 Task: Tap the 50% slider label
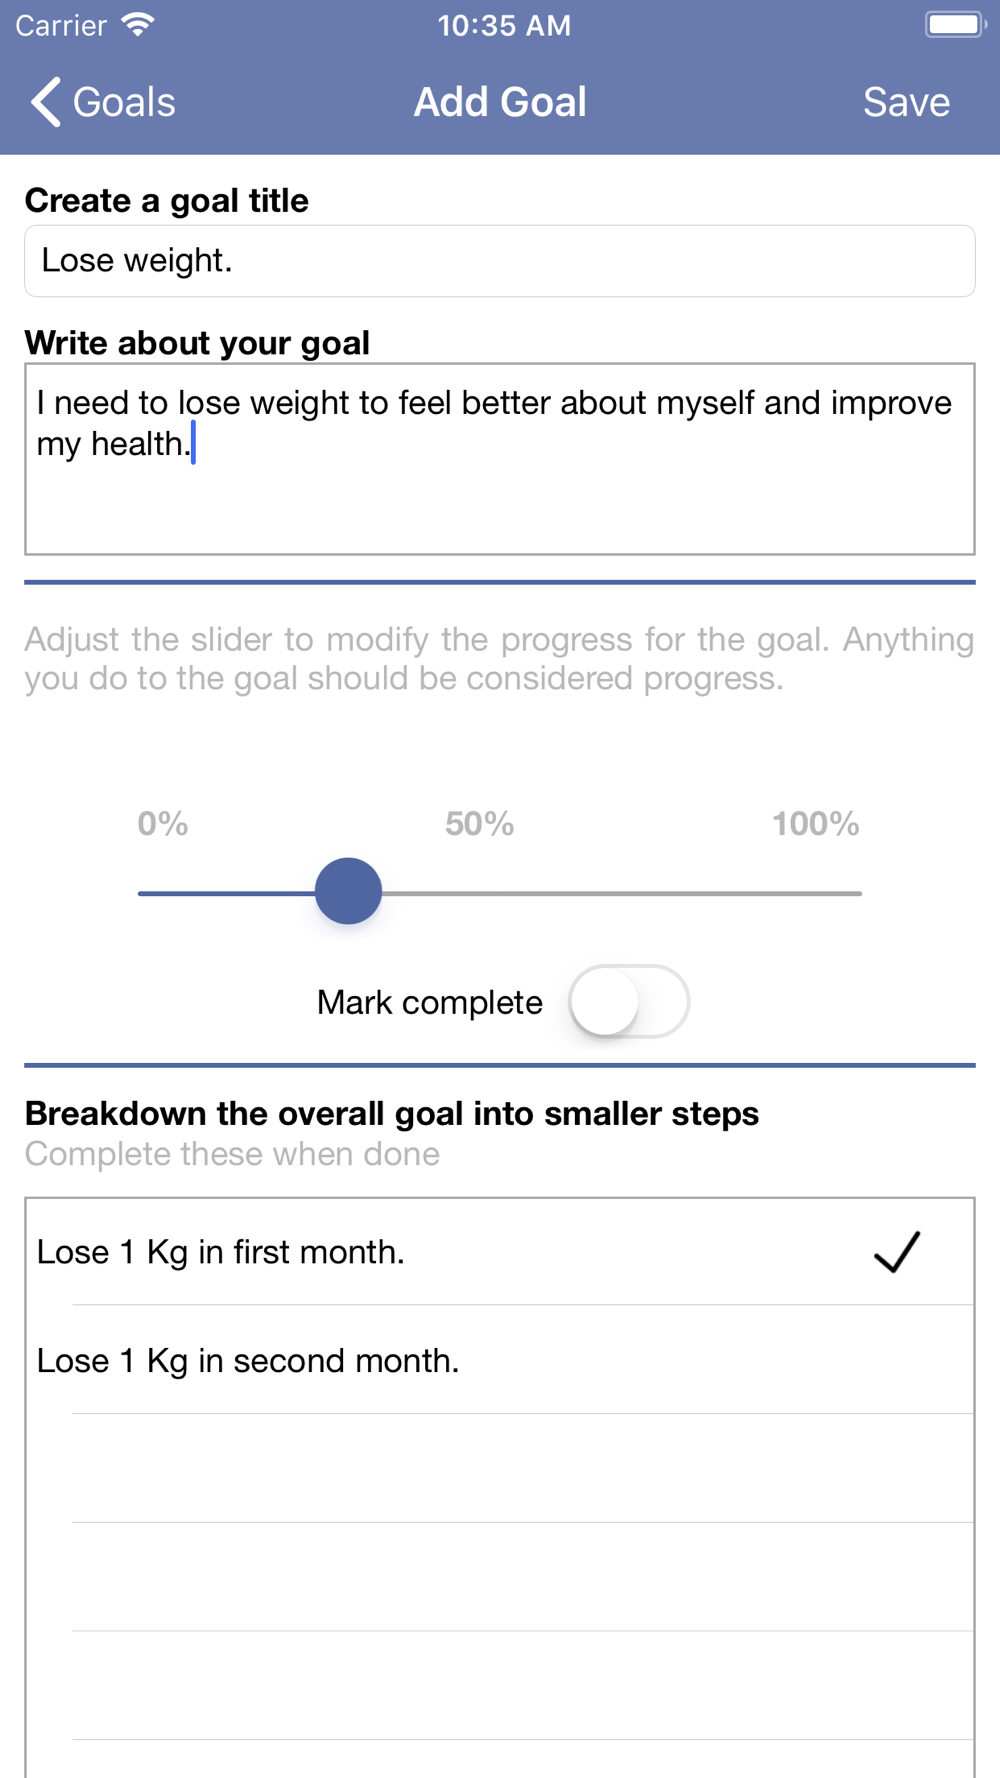point(479,824)
